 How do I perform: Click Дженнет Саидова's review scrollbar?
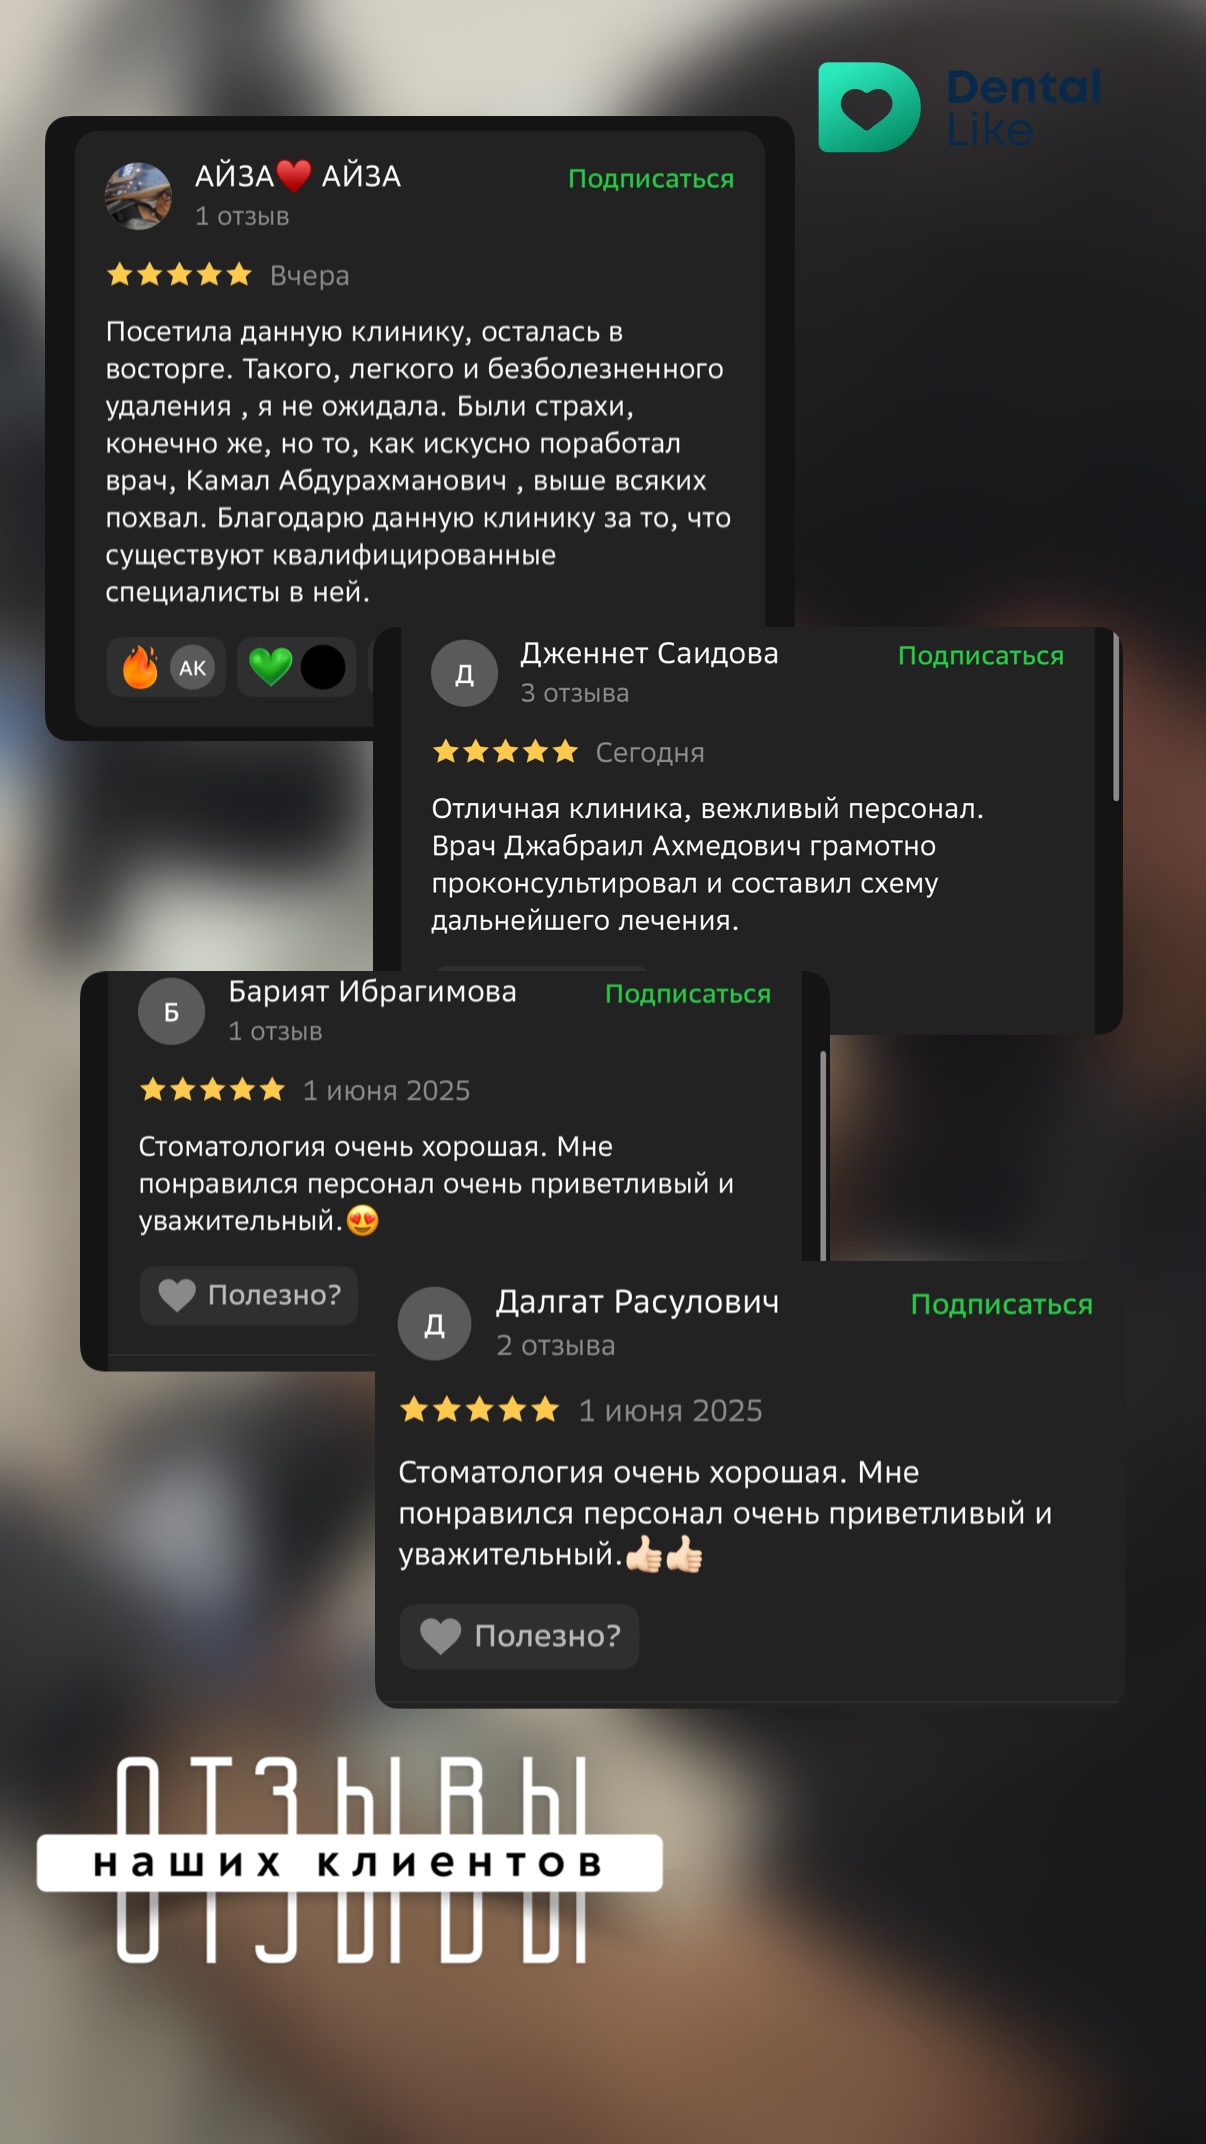click(x=1116, y=717)
